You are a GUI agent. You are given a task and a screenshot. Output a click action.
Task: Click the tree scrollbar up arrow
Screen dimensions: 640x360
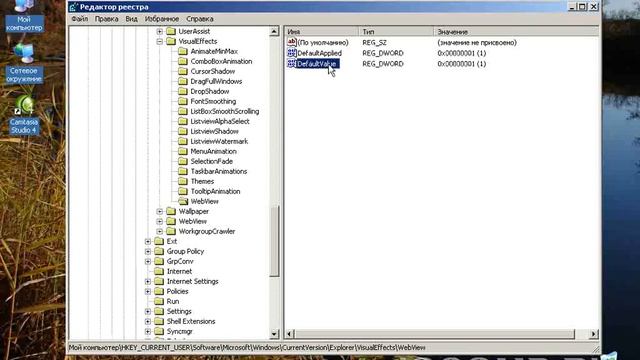(x=275, y=31)
